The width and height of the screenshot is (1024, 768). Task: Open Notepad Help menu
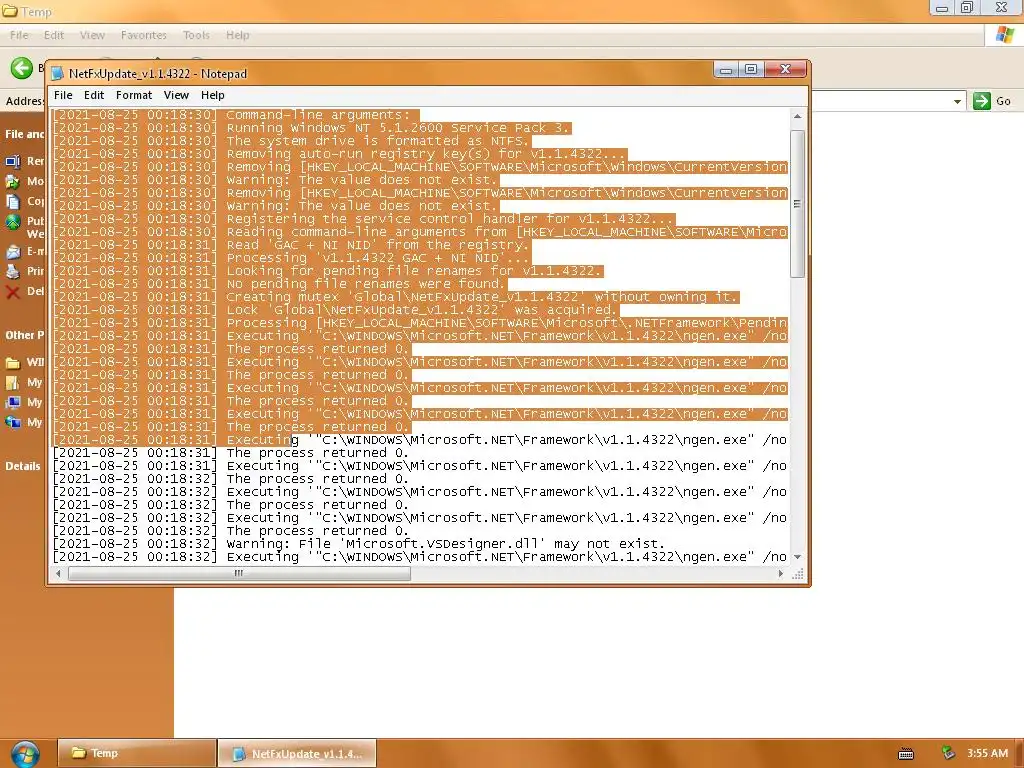coord(213,95)
